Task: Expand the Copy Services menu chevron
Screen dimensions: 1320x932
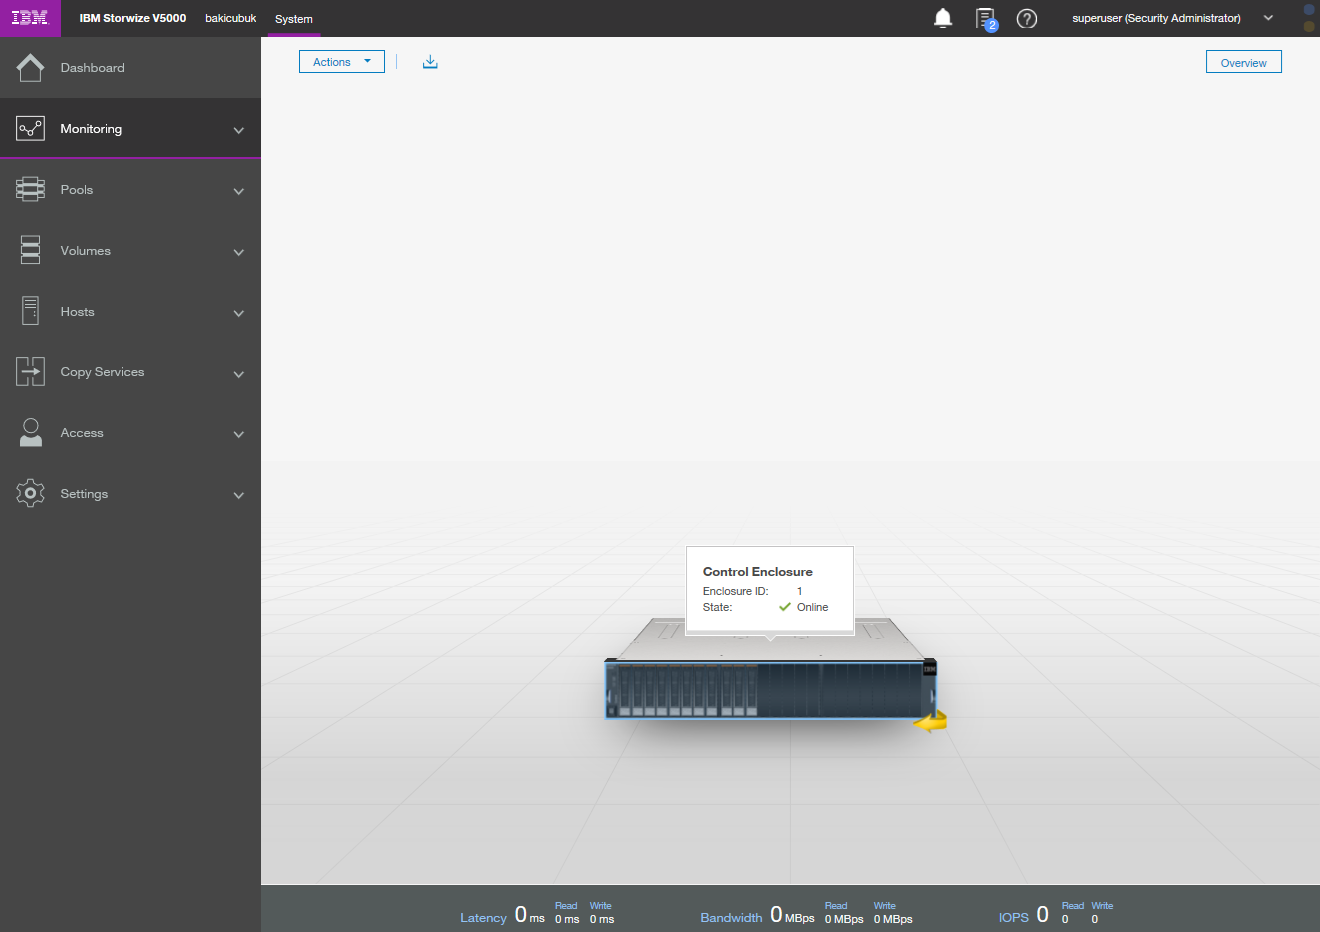Action: click(x=239, y=374)
